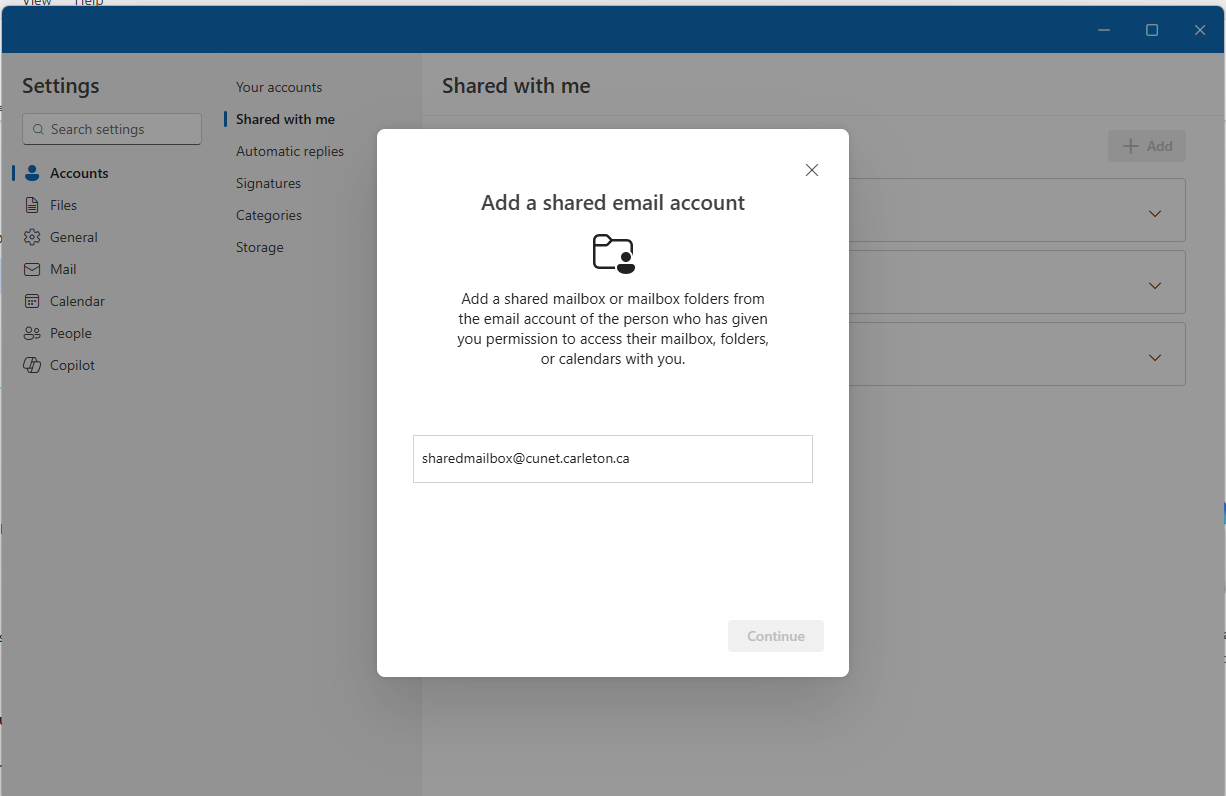Close the Add a shared email account dialog
Image resolution: width=1226 pixels, height=796 pixels.
coord(812,170)
